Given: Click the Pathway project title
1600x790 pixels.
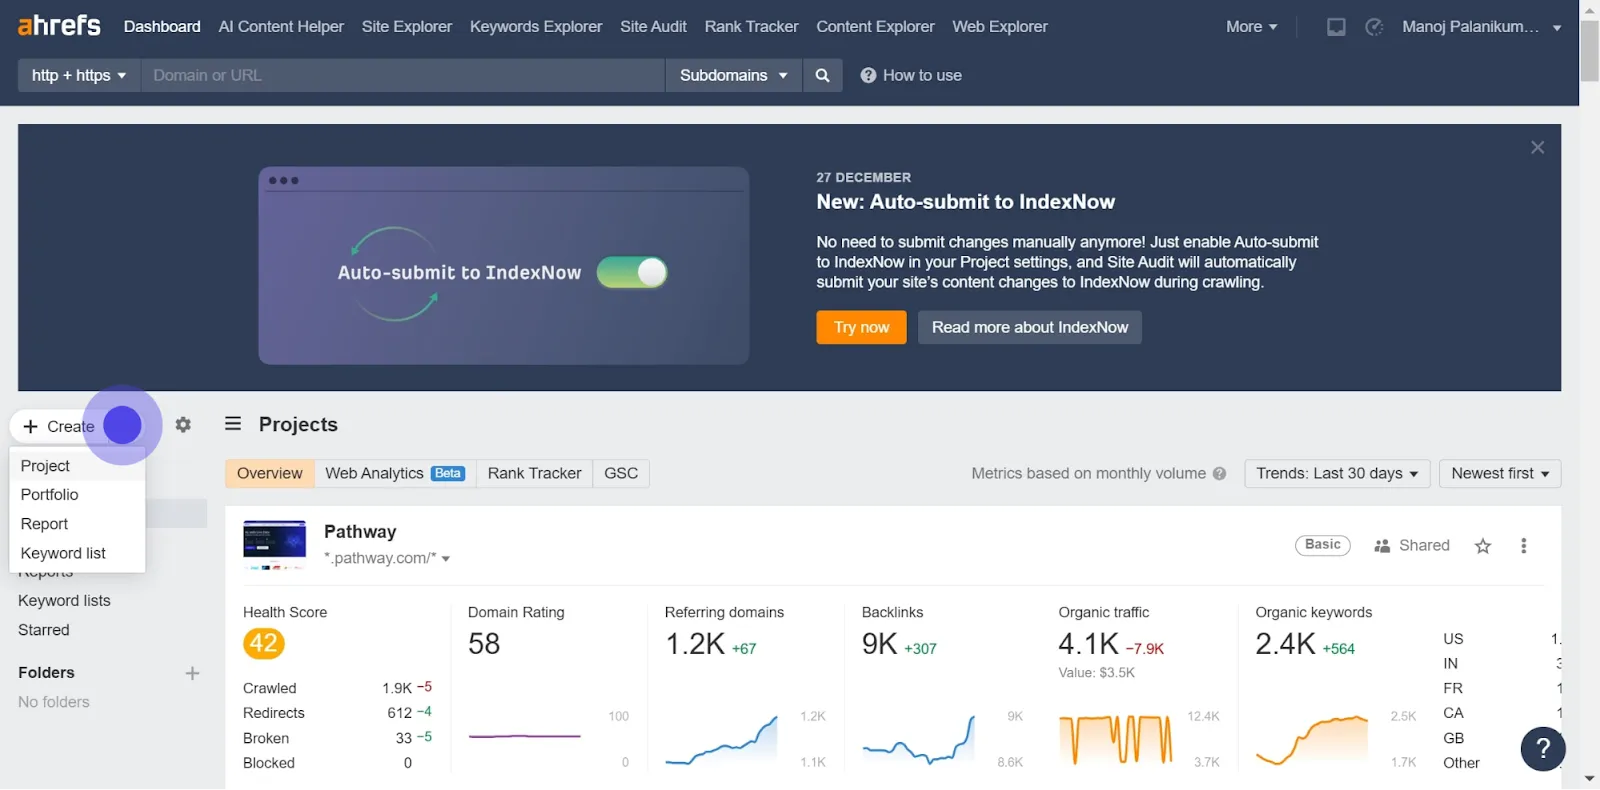Looking at the screenshot, I should (x=360, y=532).
